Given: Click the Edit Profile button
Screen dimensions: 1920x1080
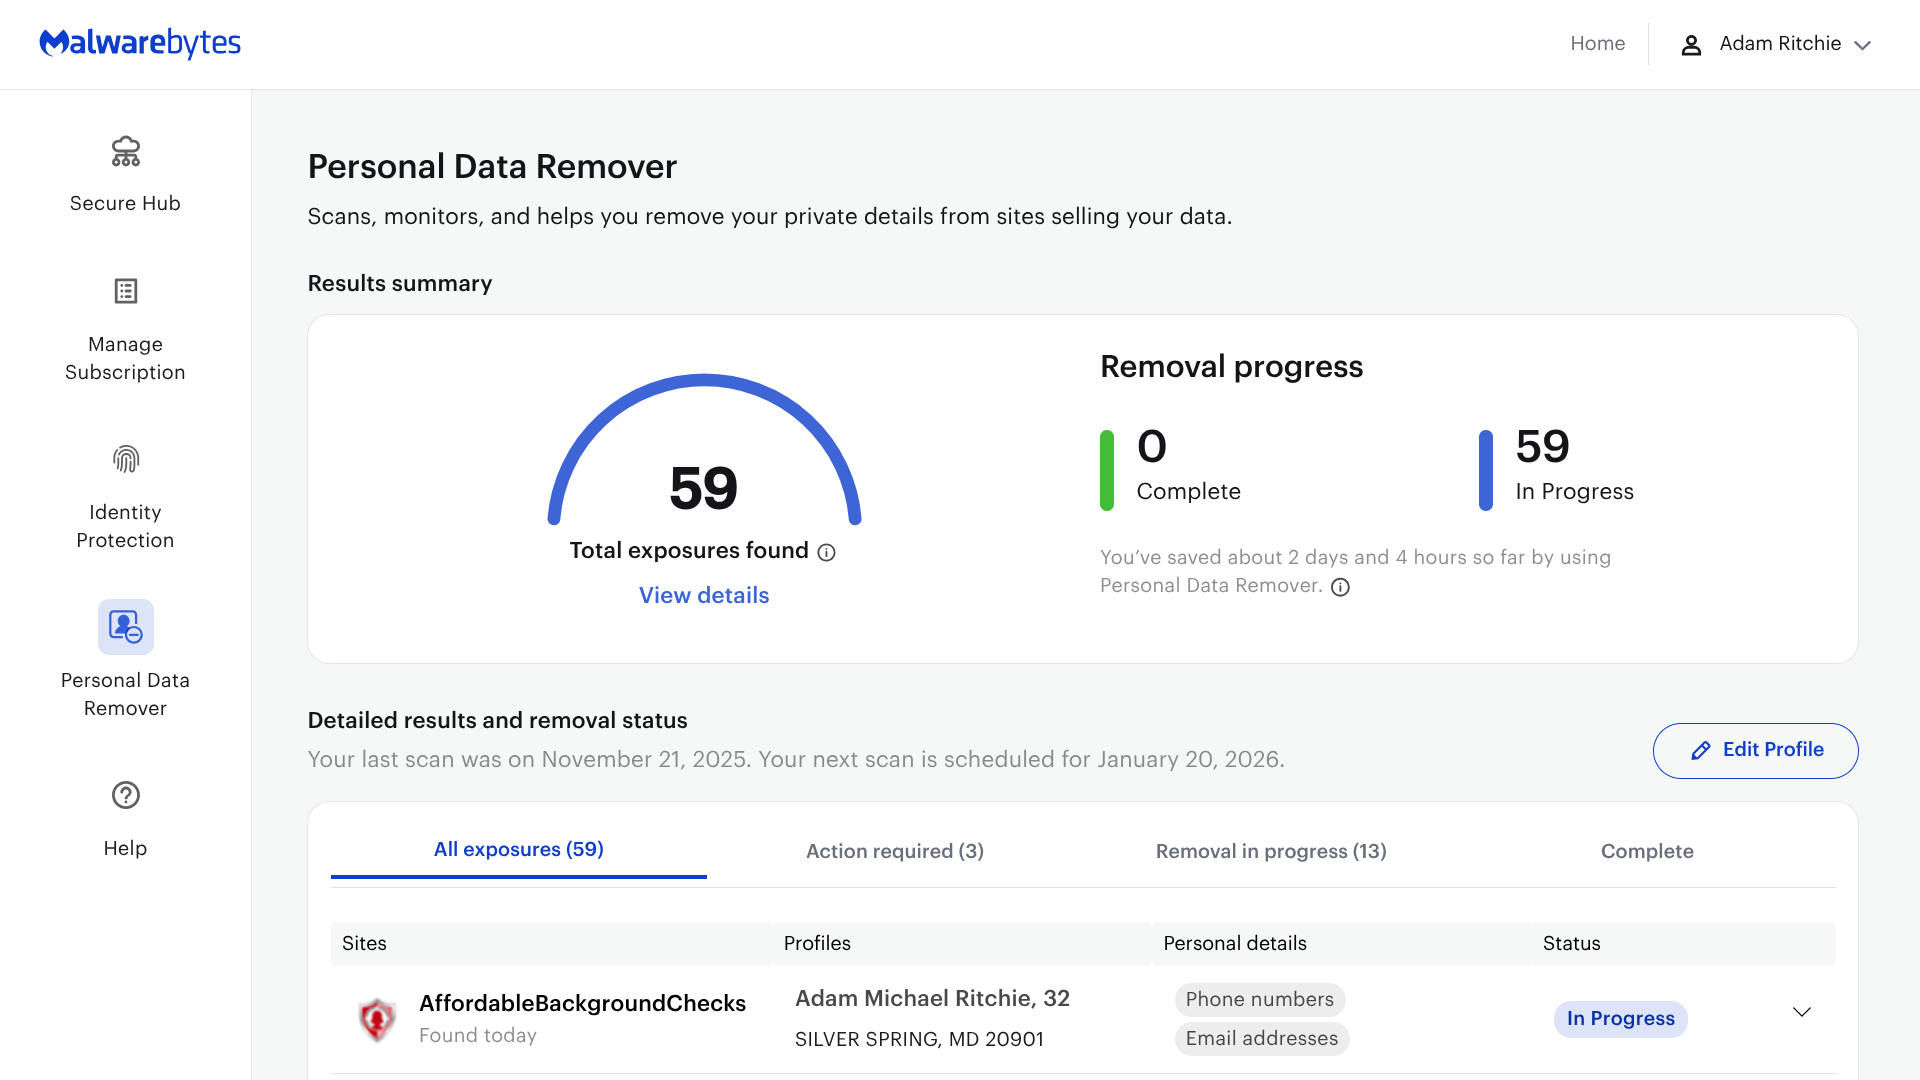Looking at the screenshot, I should point(1755,750).
